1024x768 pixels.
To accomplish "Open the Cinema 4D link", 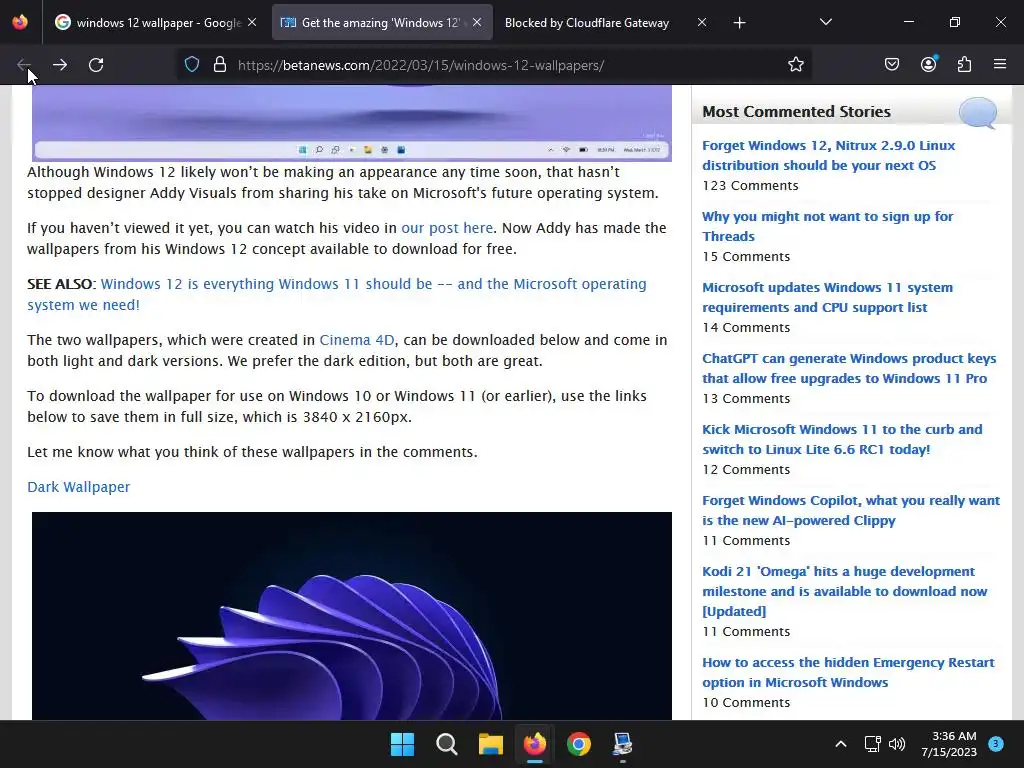I will coord(357,340).
